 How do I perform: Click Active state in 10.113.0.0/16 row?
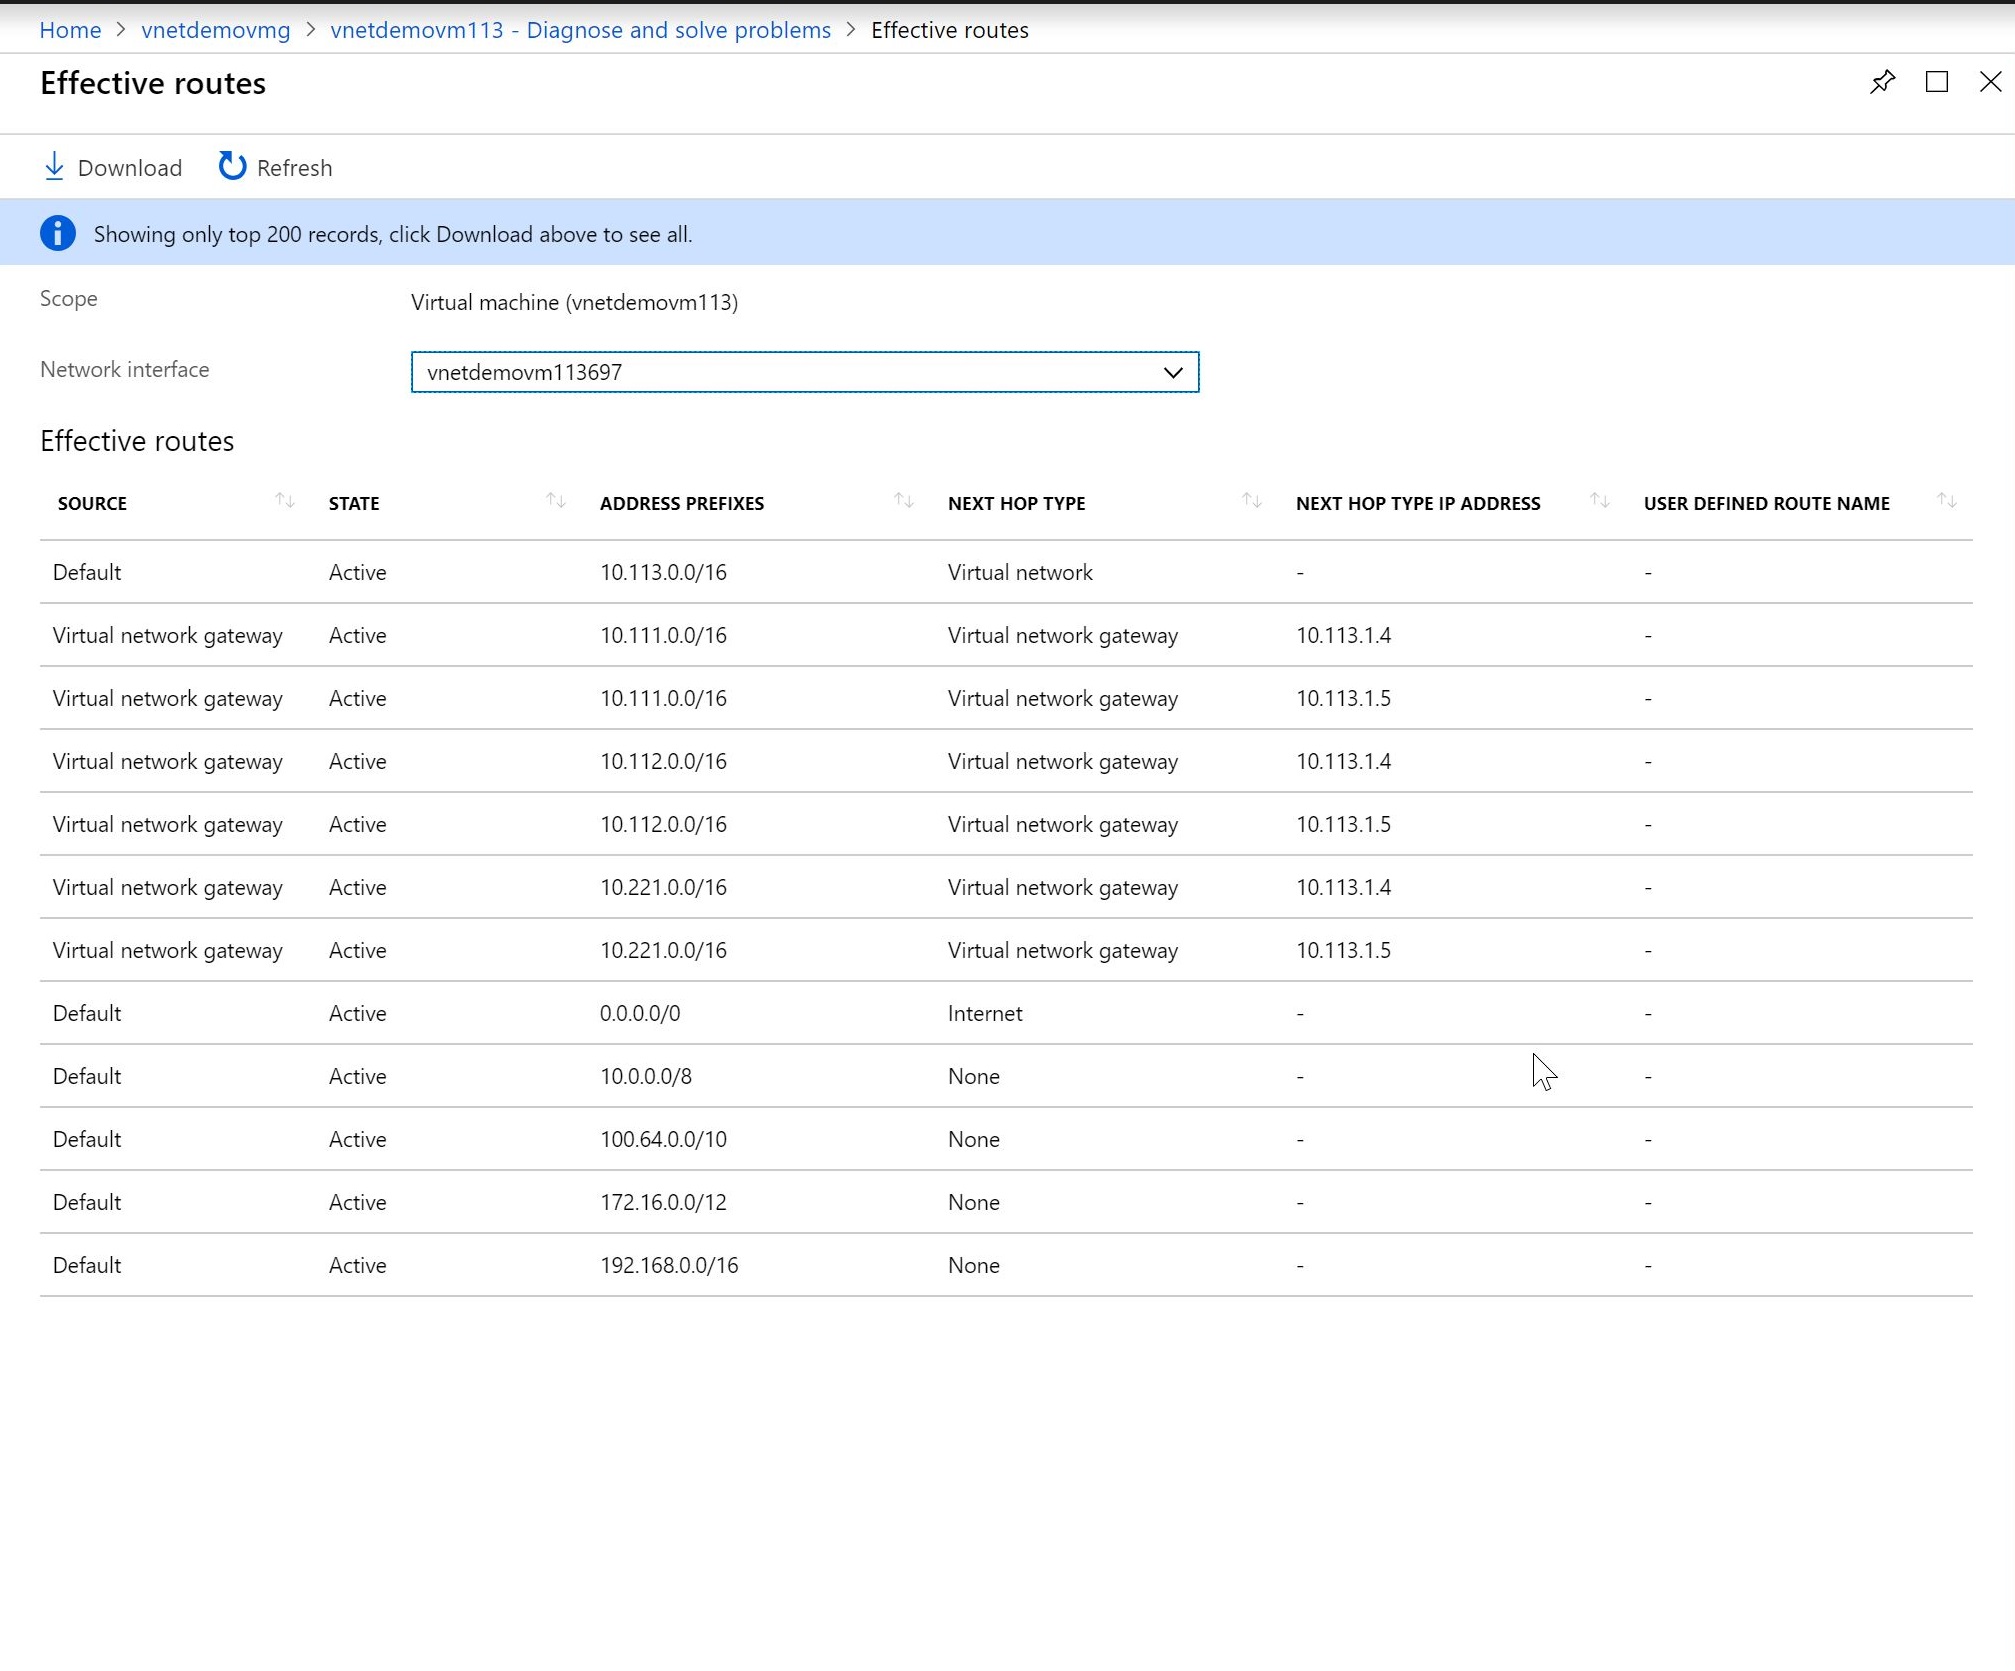(358, 572)
